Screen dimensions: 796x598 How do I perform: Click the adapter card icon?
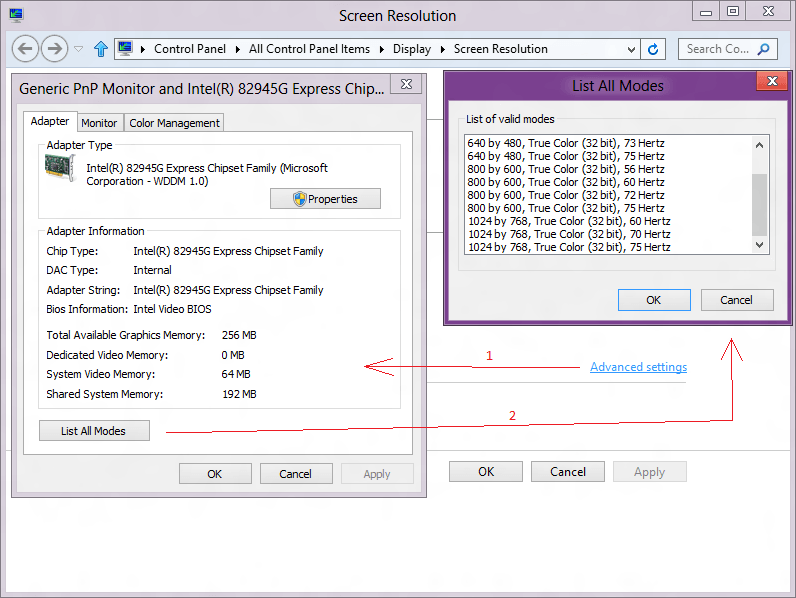click(60, 169)
